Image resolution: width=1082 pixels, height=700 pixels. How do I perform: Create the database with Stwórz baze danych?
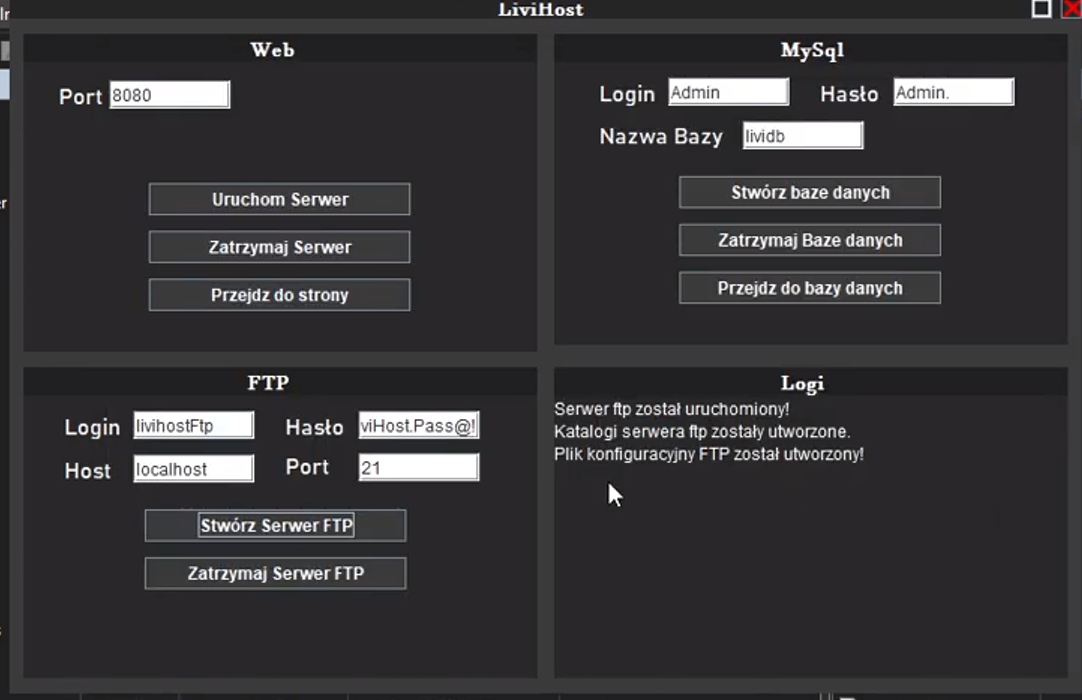coord(809,192)
